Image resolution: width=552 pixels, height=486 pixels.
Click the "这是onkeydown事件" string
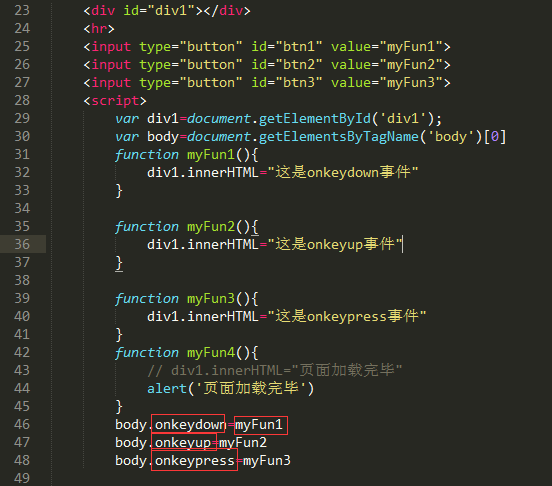(343, 172)
